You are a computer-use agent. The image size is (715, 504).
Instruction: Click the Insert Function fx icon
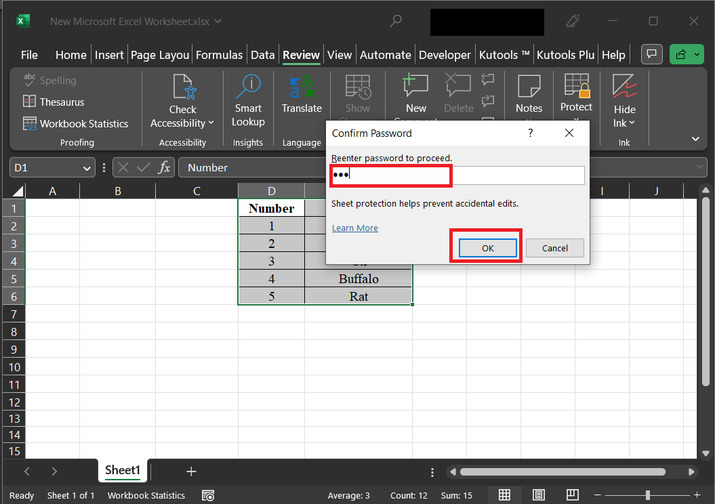[x=165, y=168]
